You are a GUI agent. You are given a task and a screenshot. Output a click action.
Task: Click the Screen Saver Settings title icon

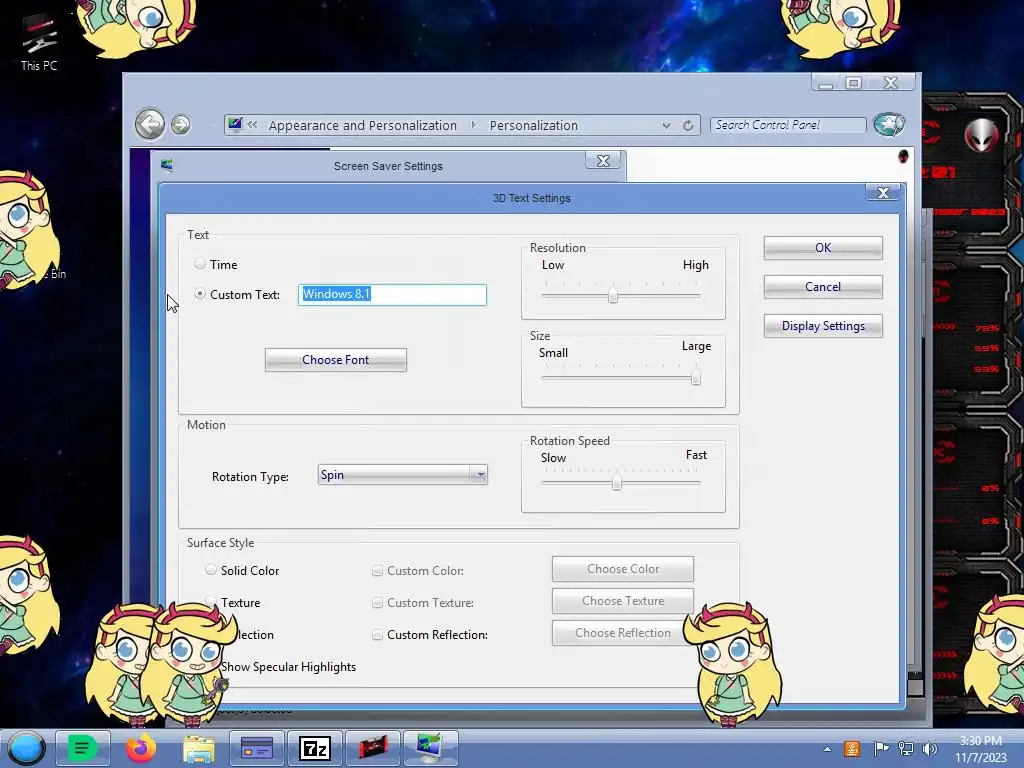click(x=167, y=165)
